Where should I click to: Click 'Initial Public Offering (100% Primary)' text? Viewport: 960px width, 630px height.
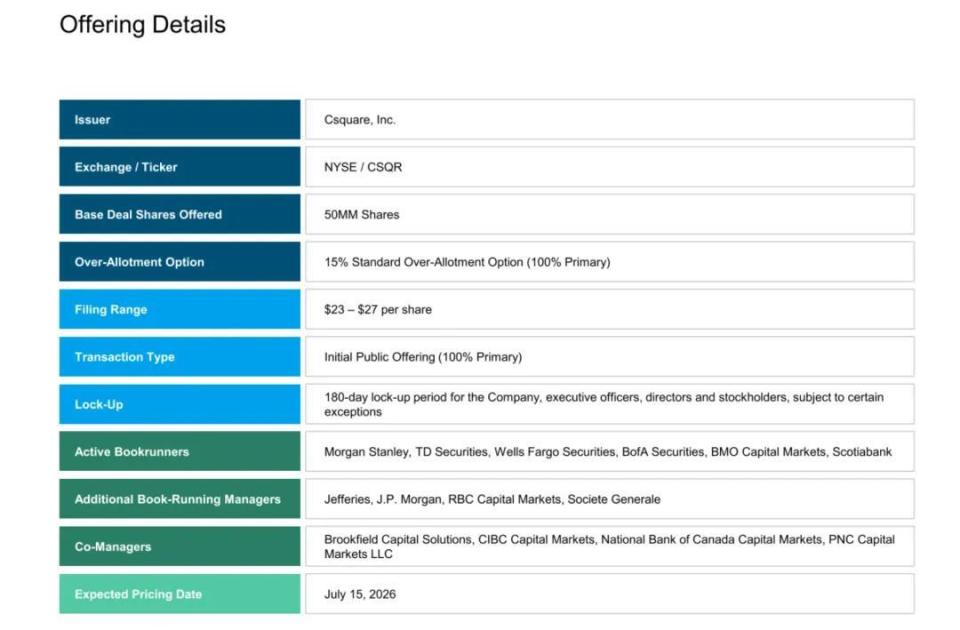(423, 357)
